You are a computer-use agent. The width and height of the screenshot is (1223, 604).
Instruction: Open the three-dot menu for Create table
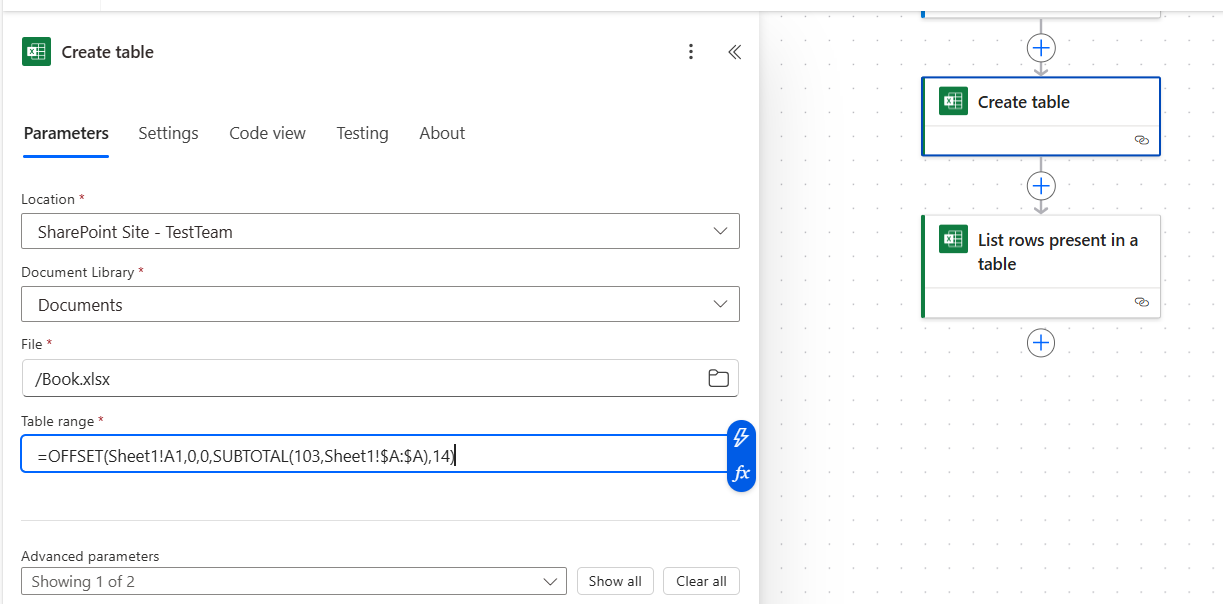pyautogui.click(x=691, y=51)
